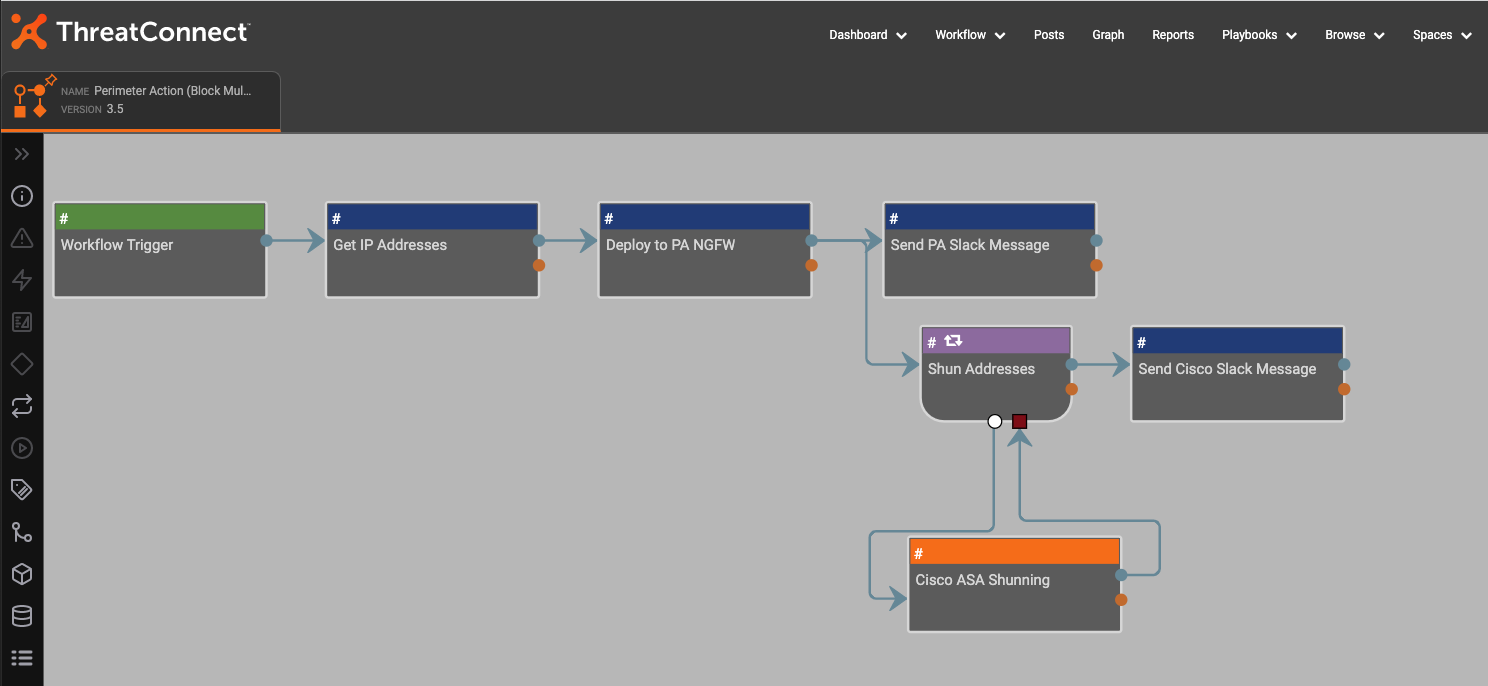Click the hash symbol on the Get IP Addresses node
Screen dimensions: 1488x686
tap(337, 218)
